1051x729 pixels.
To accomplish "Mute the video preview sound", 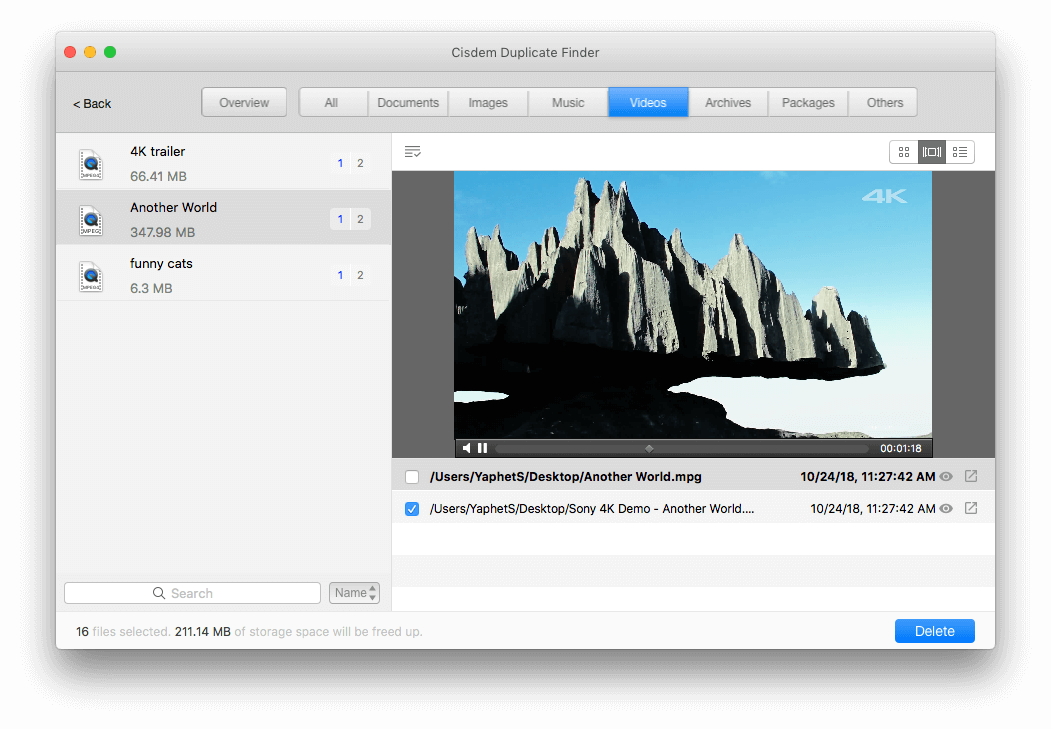I will [x=467, y=448].
